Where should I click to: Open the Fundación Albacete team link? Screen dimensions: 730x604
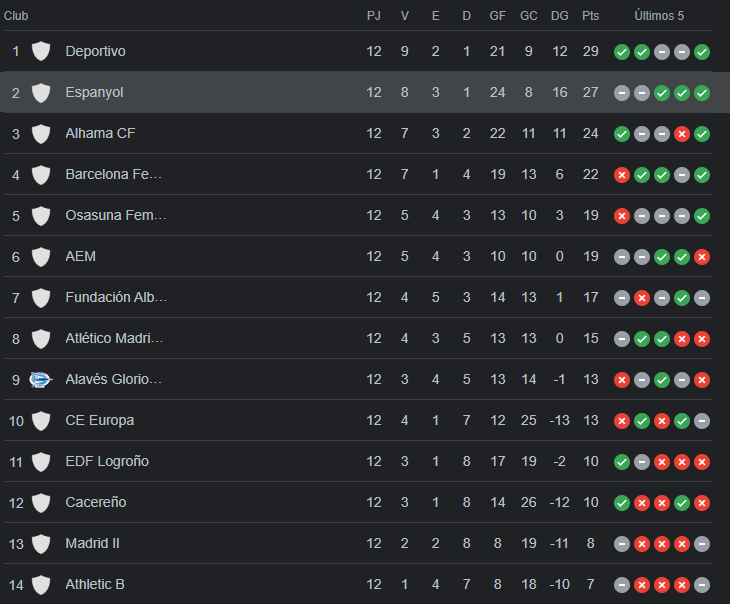click(x=116, y=297)
